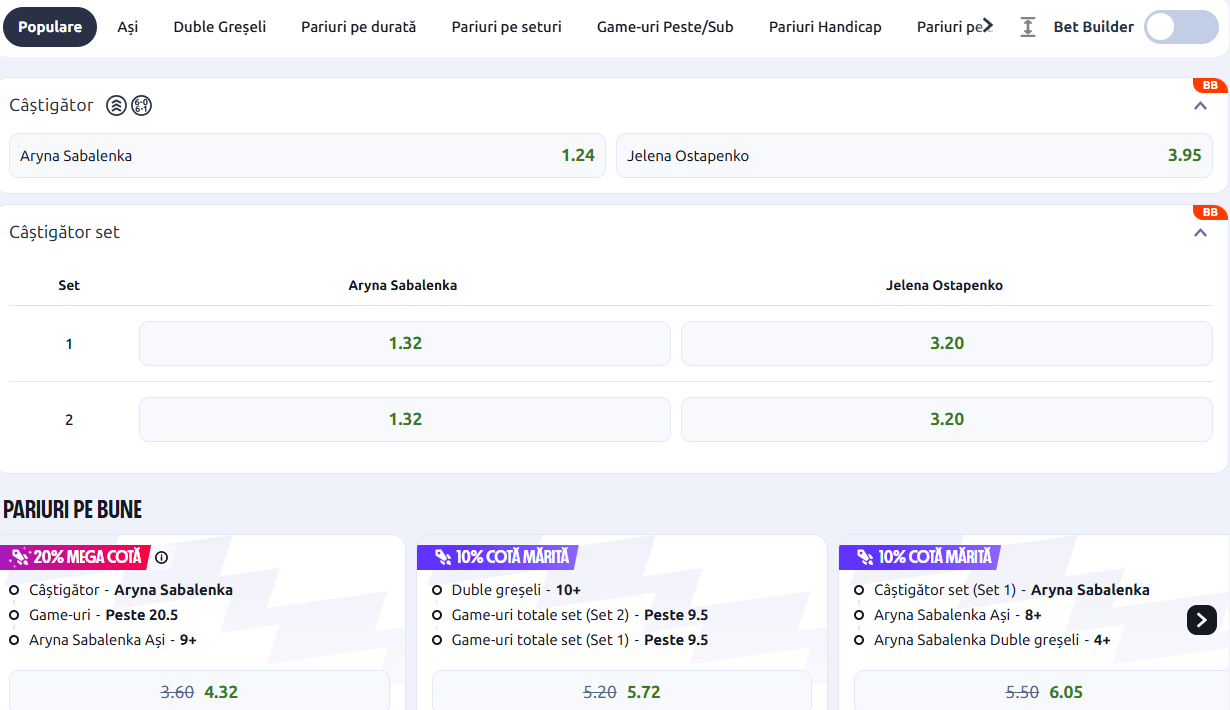Select the Pariuri Handicap tab
1230x710 pixels.
(x=825, y=27)
